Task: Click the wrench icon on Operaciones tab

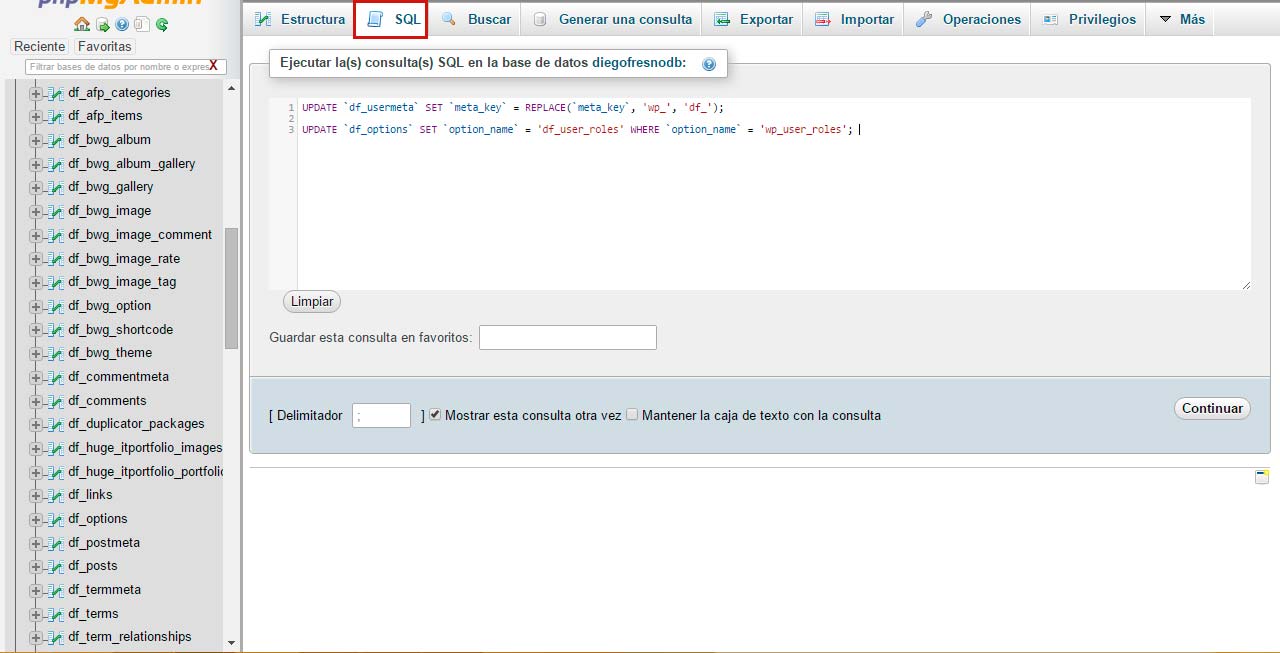Action: (x=924, y=18)
